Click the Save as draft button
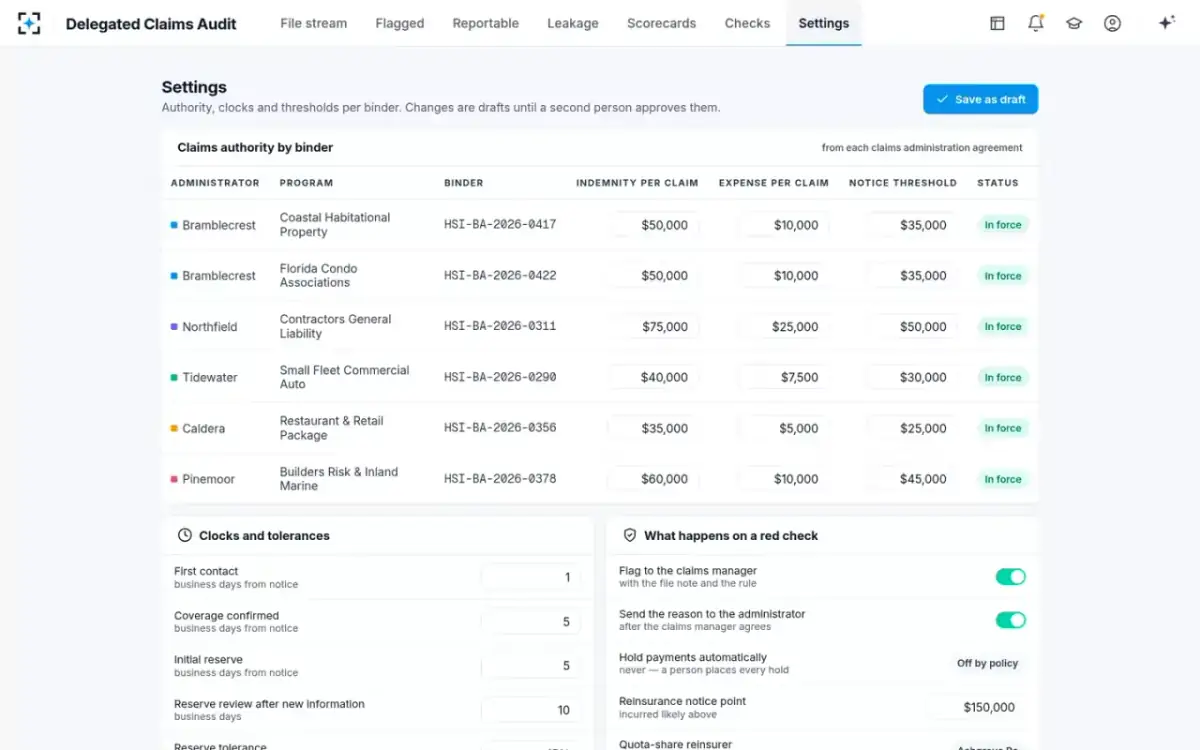Image resolution: width=1200 pixels, height=750 pixels. tap(981, 99)
